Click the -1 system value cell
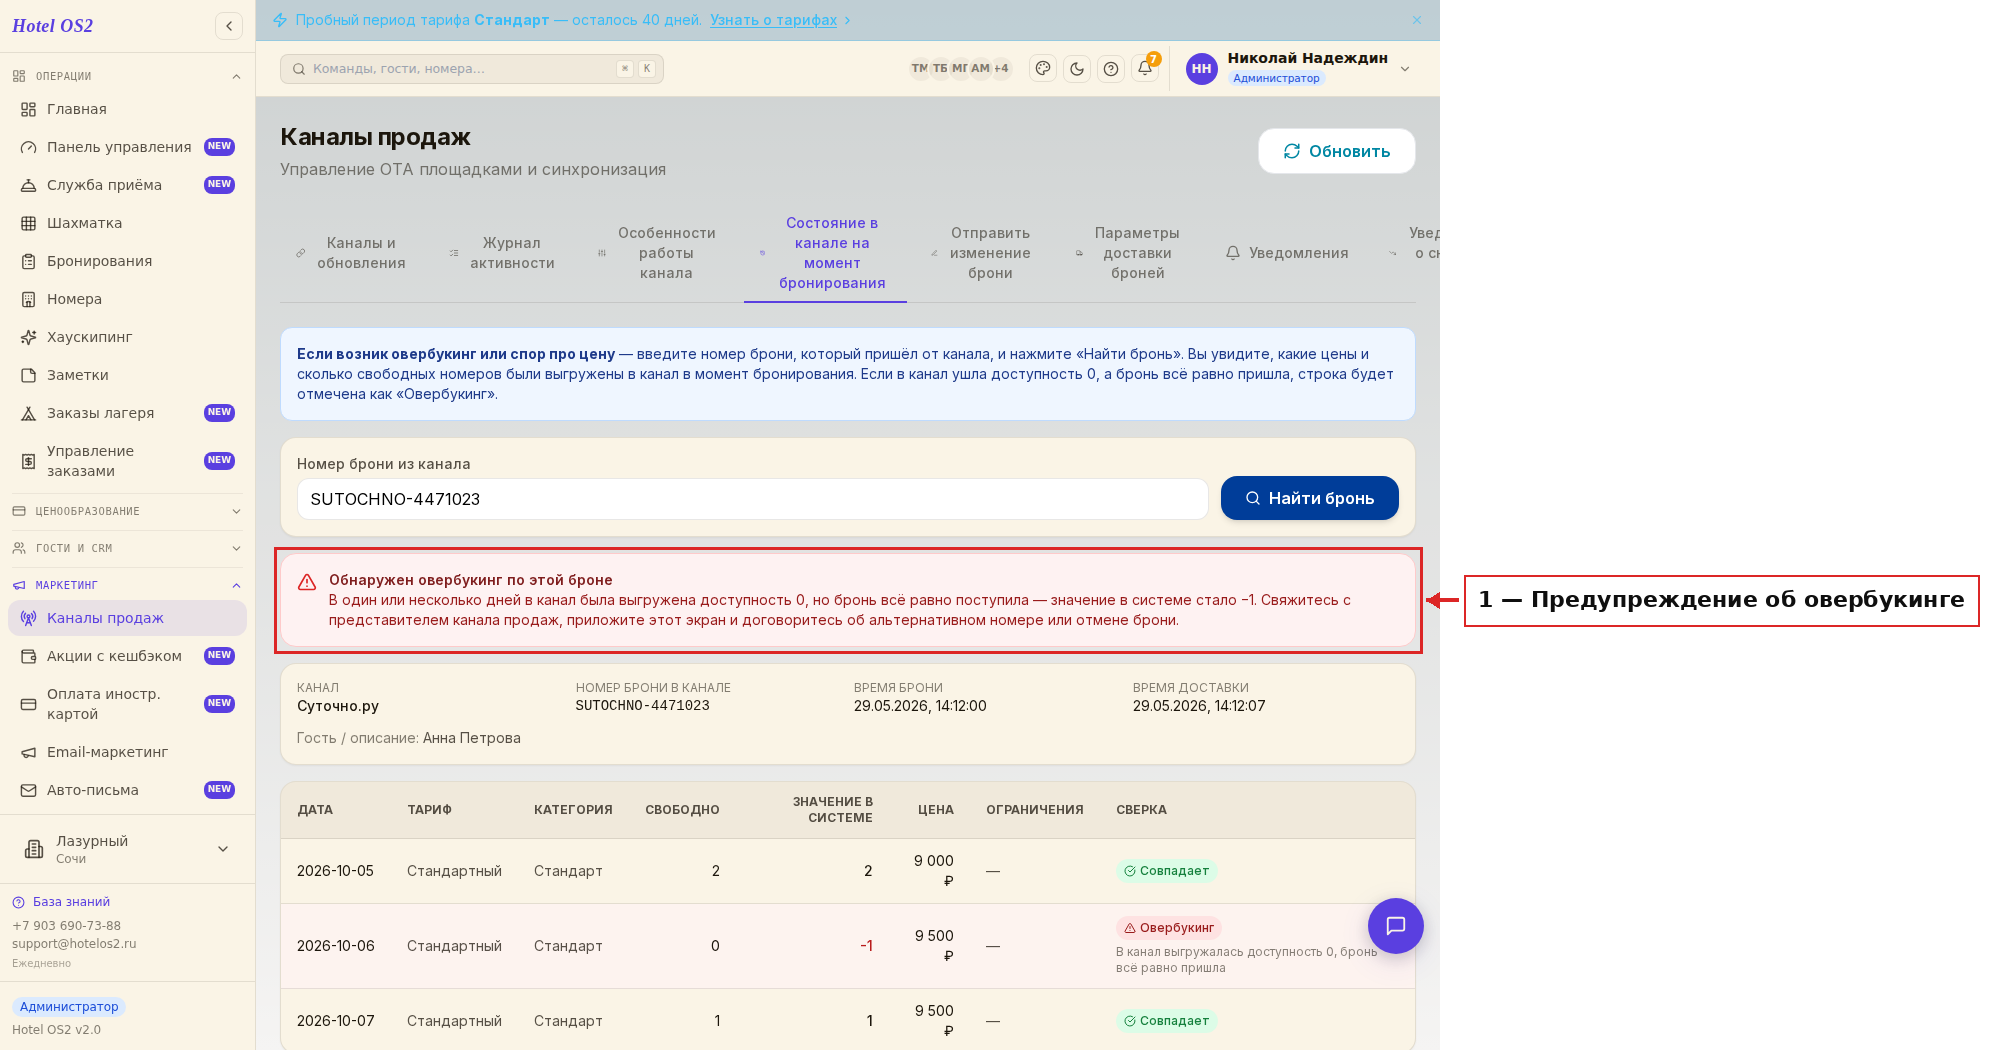The height and width of the screenshot is (1050, 2003). coord(866,946)
